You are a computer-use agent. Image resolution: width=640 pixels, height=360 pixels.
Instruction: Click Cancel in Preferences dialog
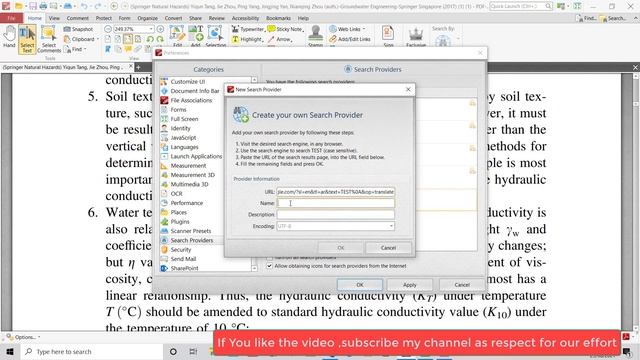click(462, 285)
